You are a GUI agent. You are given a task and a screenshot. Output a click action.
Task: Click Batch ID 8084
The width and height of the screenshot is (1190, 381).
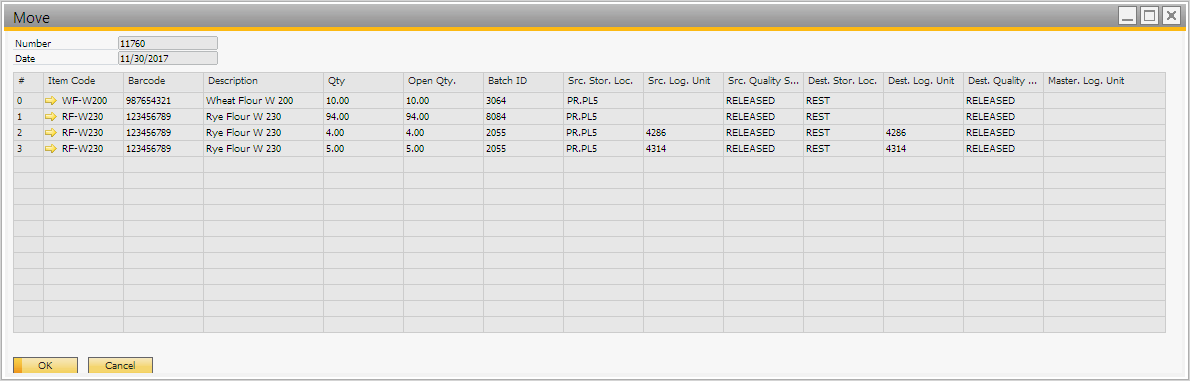coord(523,117)
